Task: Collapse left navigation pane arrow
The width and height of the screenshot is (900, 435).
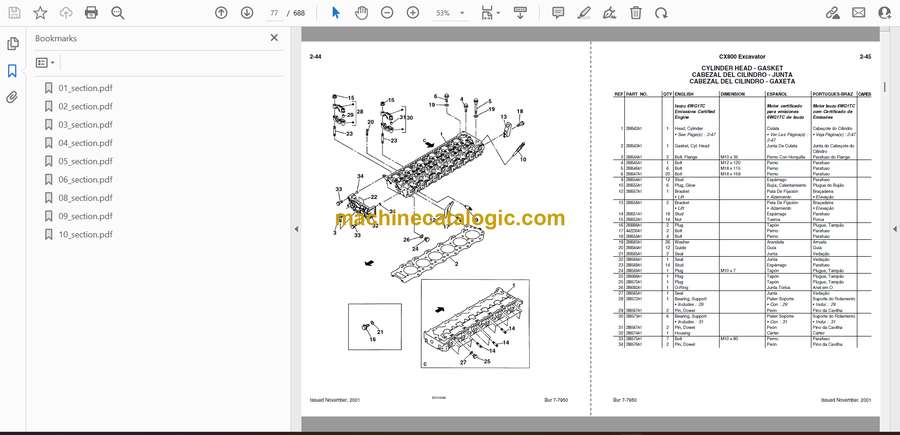Action: coord(297,229)
